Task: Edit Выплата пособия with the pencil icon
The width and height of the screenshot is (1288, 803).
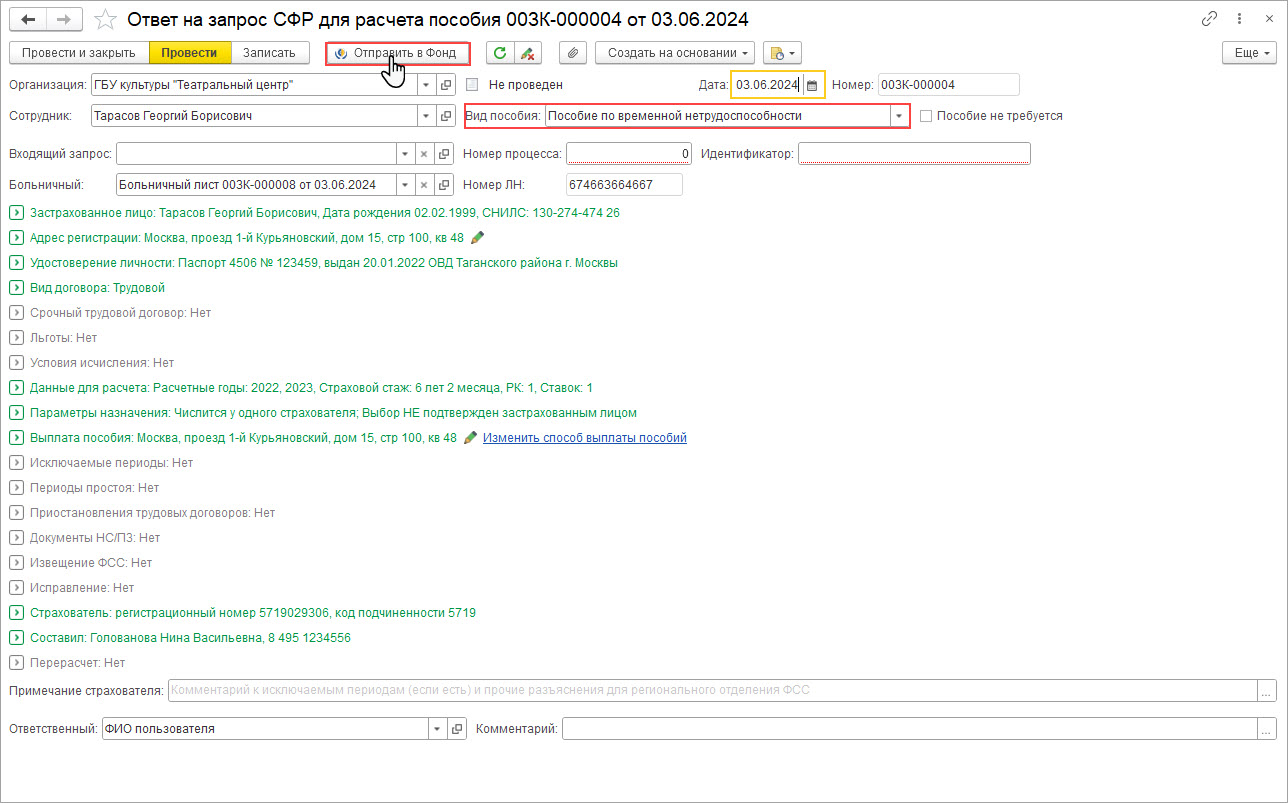Action: pyautogui.click(x=471, y=438)
